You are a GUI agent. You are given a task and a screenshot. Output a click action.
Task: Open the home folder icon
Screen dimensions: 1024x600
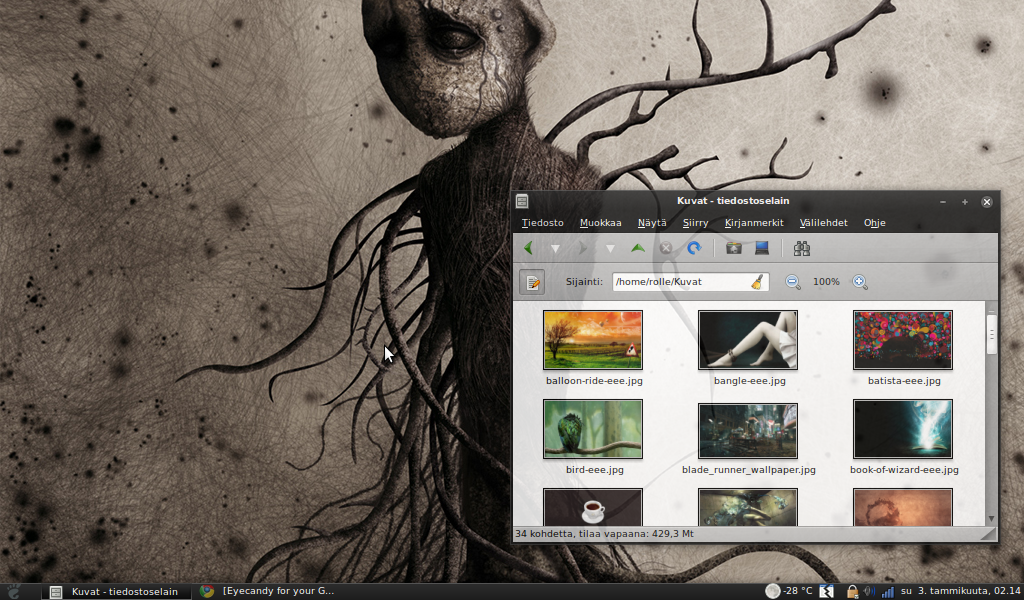734,248
